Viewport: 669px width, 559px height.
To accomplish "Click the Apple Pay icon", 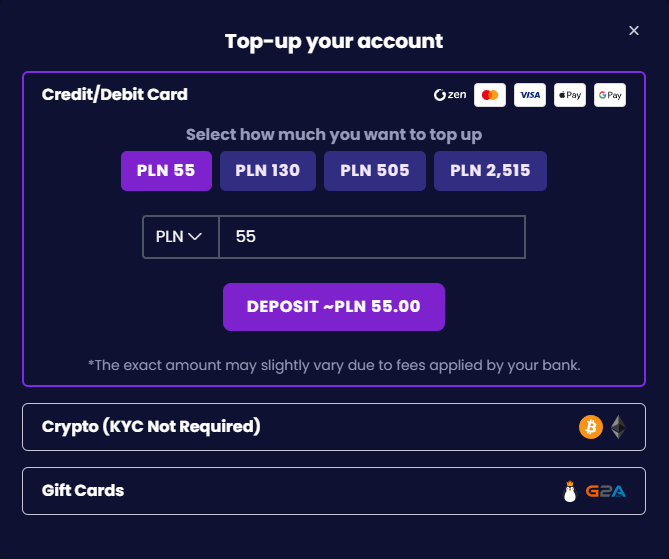I will coord(570,95).
